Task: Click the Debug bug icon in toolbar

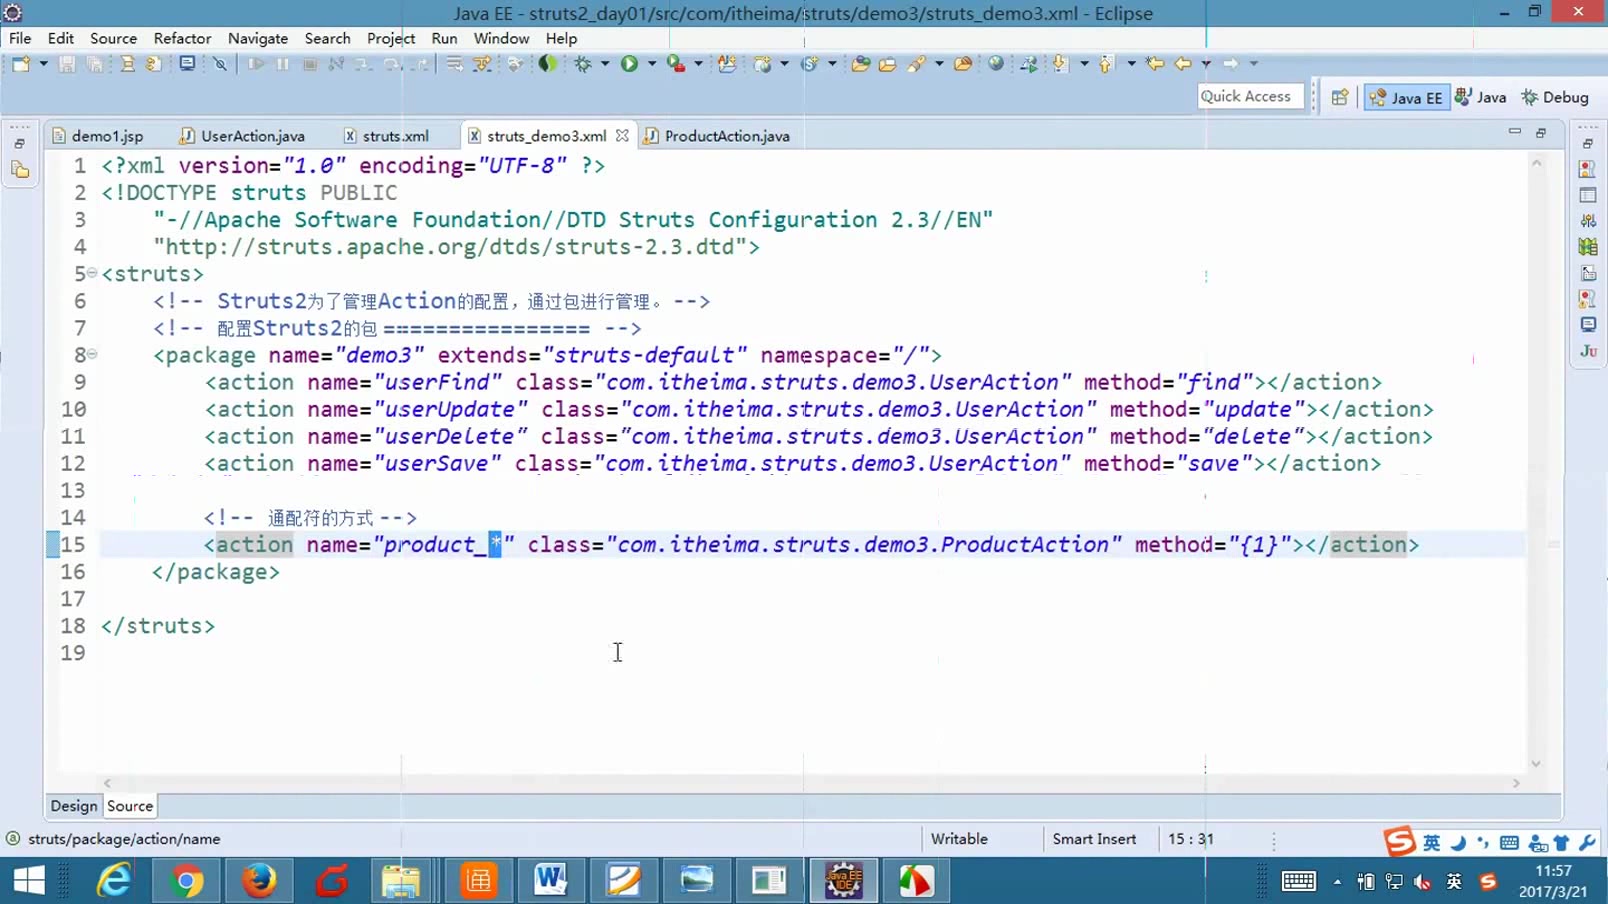Action: pos(582,64)
